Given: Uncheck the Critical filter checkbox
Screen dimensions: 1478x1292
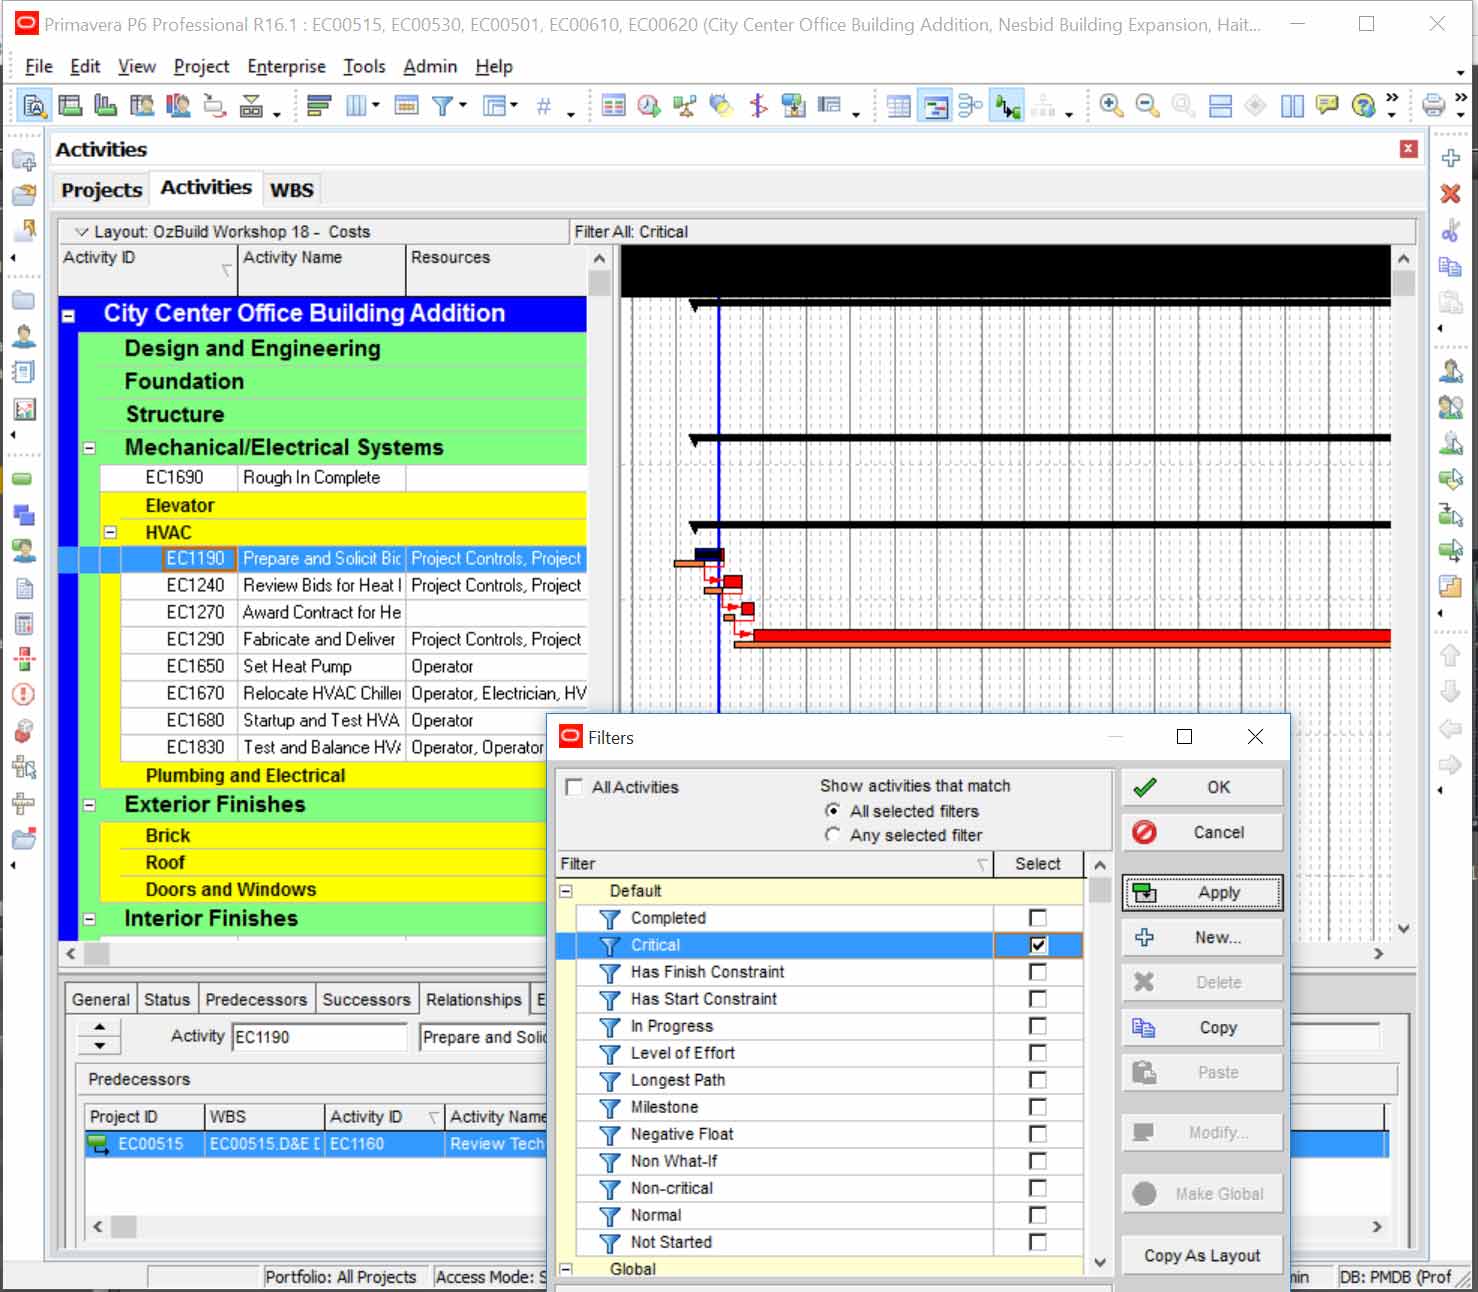Looking at the screenshot, I should (x=1038, y=945).
